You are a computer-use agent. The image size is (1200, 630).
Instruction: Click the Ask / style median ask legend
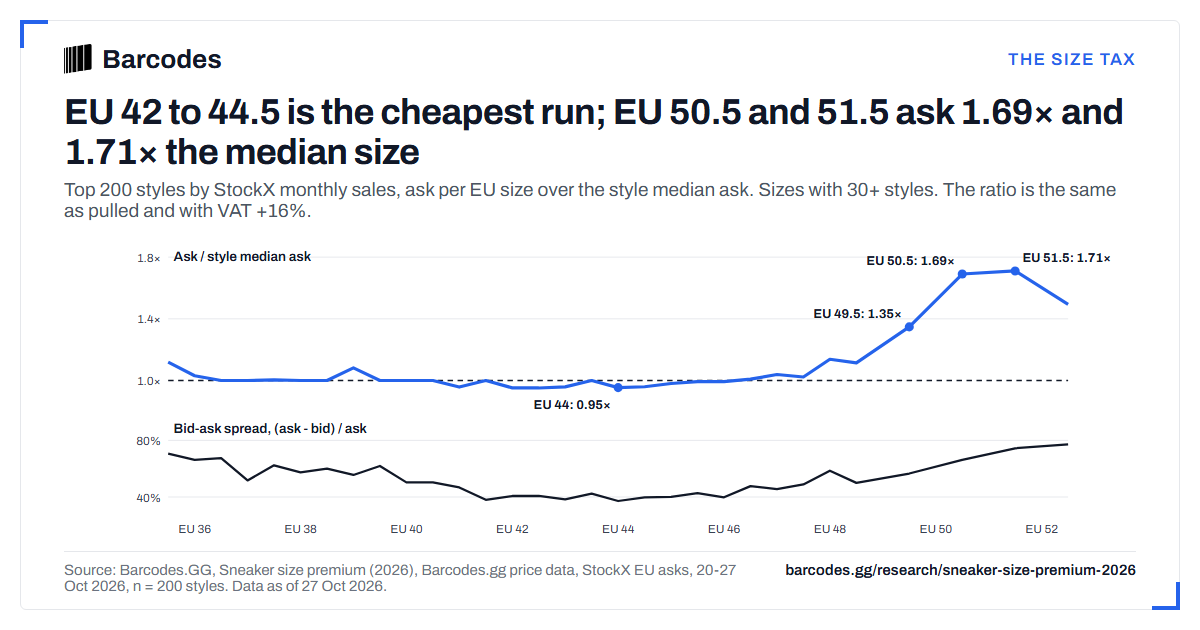click(242, 257)
